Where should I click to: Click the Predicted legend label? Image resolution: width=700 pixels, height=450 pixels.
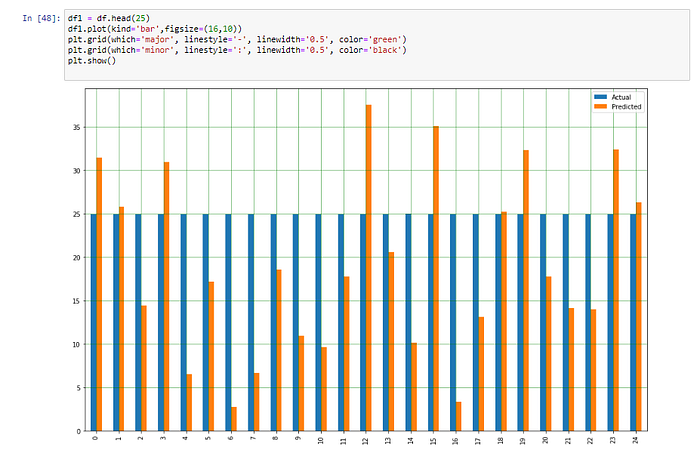coord(626,107)
